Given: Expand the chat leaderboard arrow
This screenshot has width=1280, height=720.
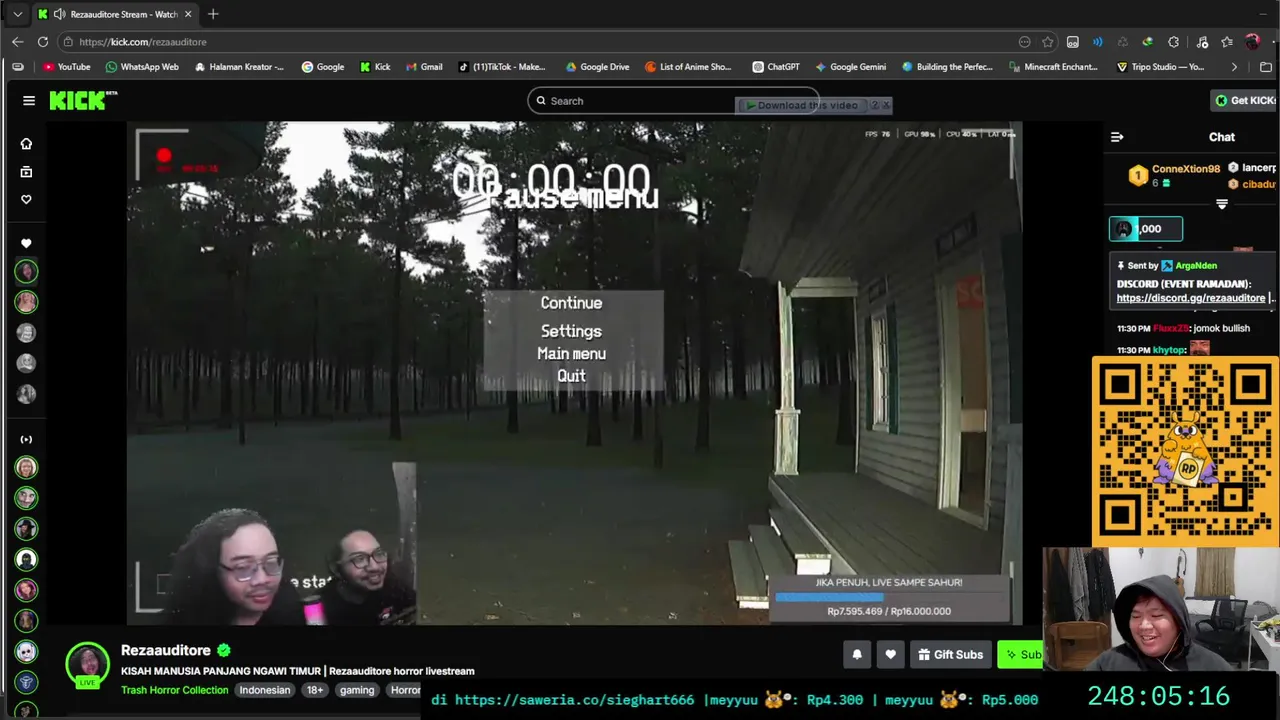Looking at the screenshot, I should click(x=1221, y=204).
